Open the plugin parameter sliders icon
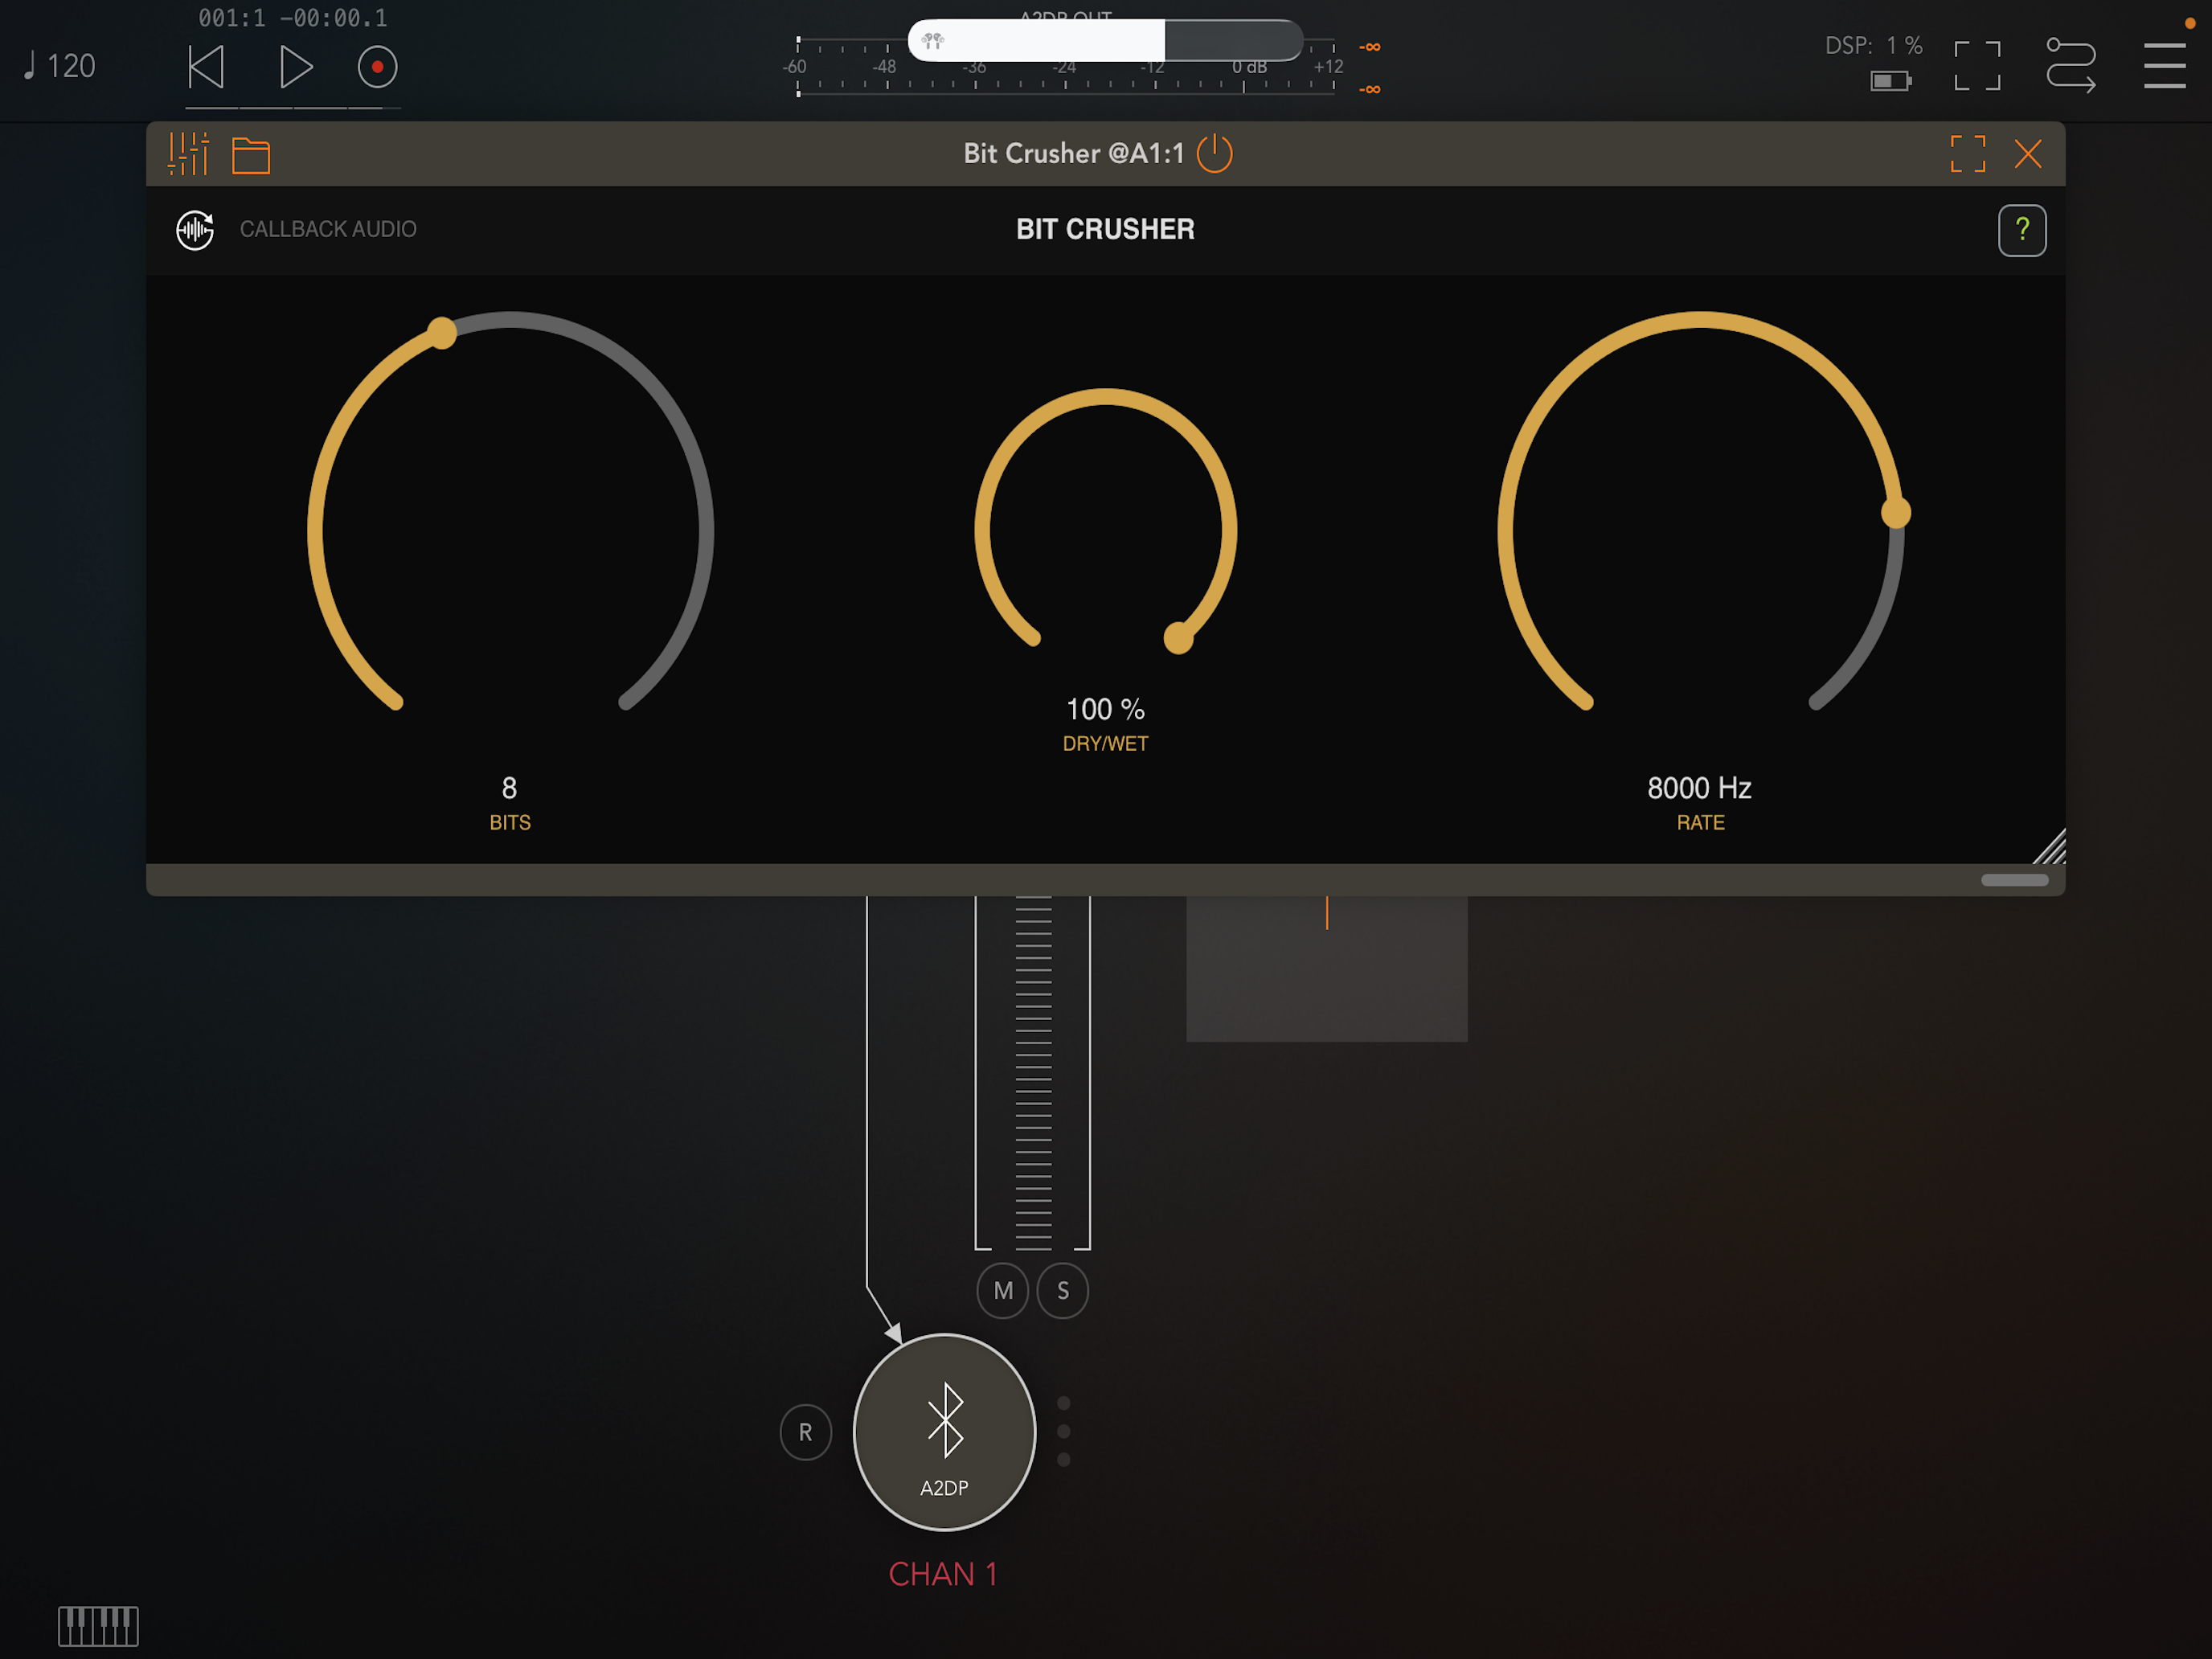The height and width of the screenshot is (1659, 2212). 188,154
